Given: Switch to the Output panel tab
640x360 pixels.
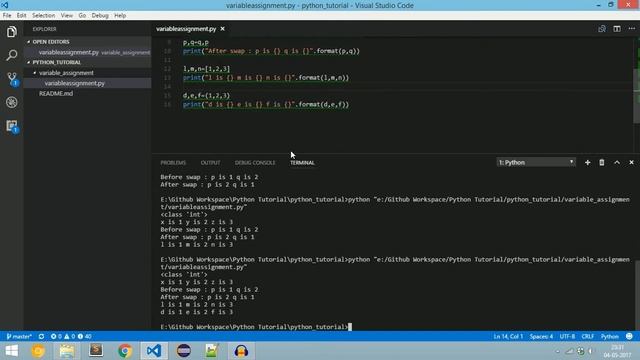Looking at the screenshot, I should tap(210, 163).
